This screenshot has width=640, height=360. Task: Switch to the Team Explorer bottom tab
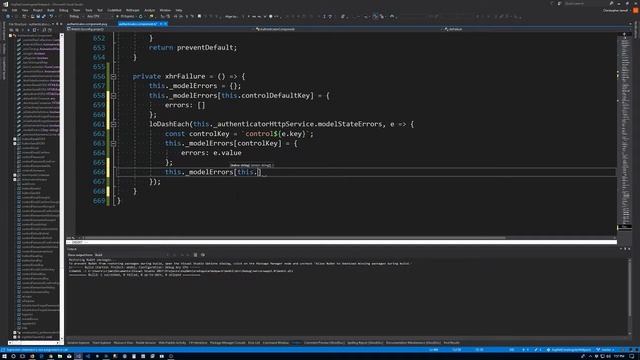[102, 343]
